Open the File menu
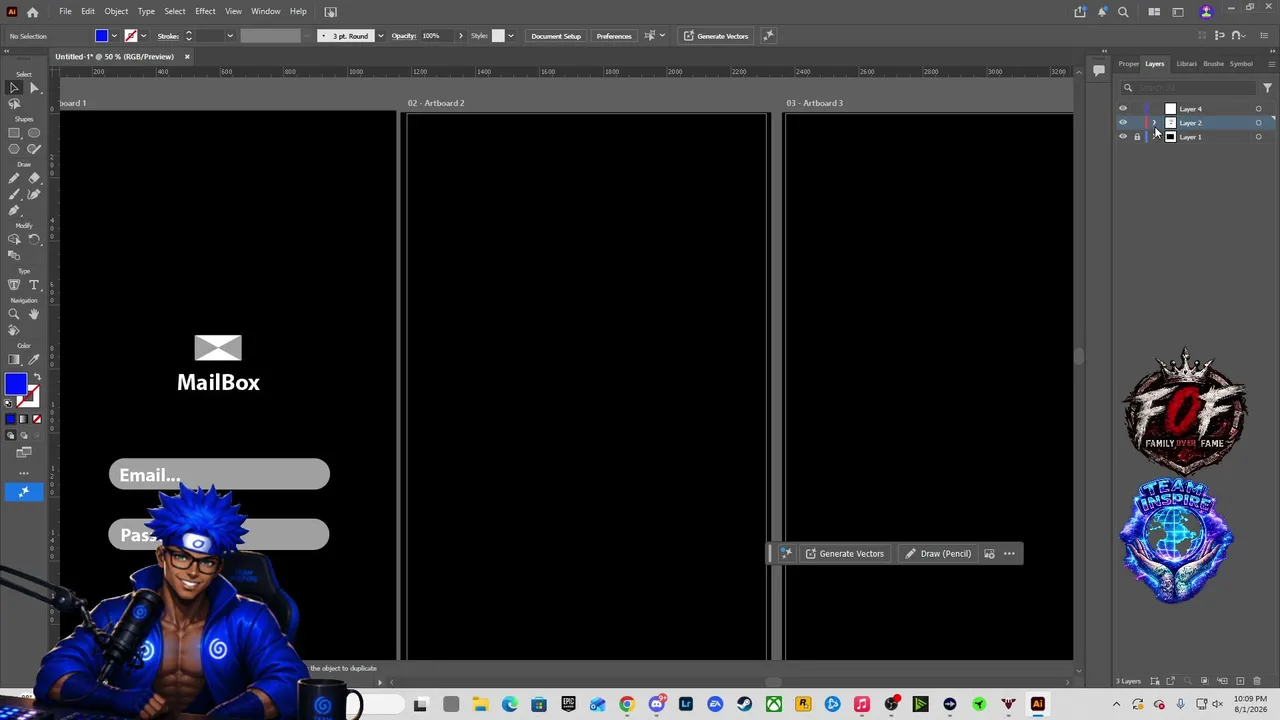 click(x=65, y=11)
